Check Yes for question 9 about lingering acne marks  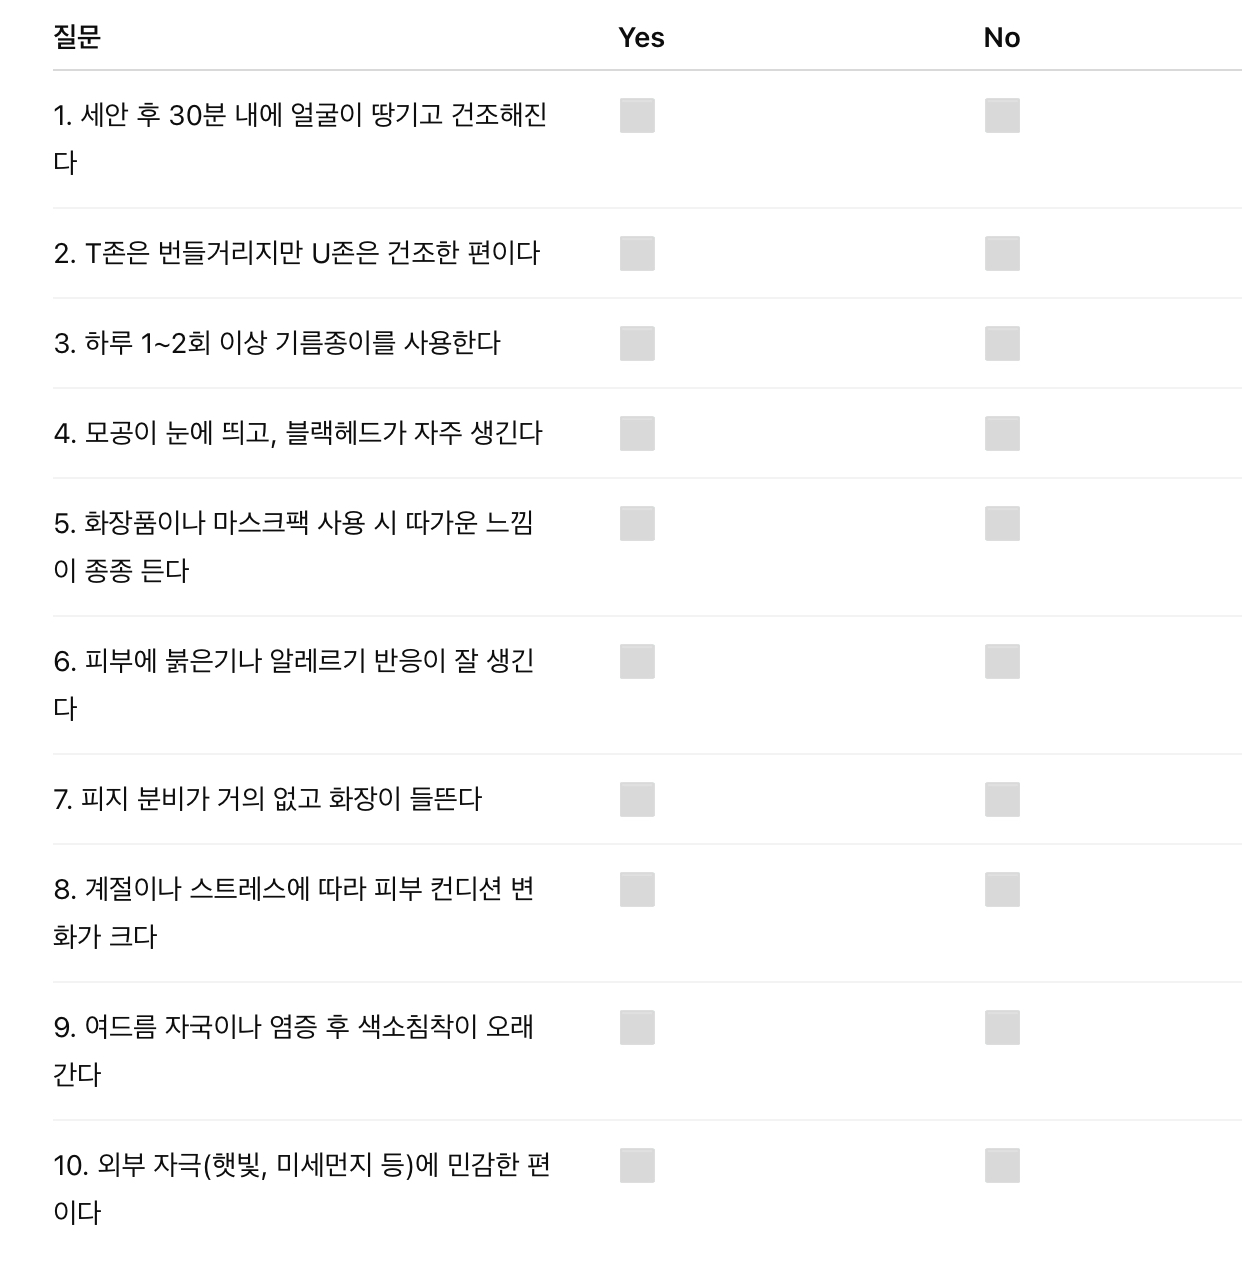635,1028
